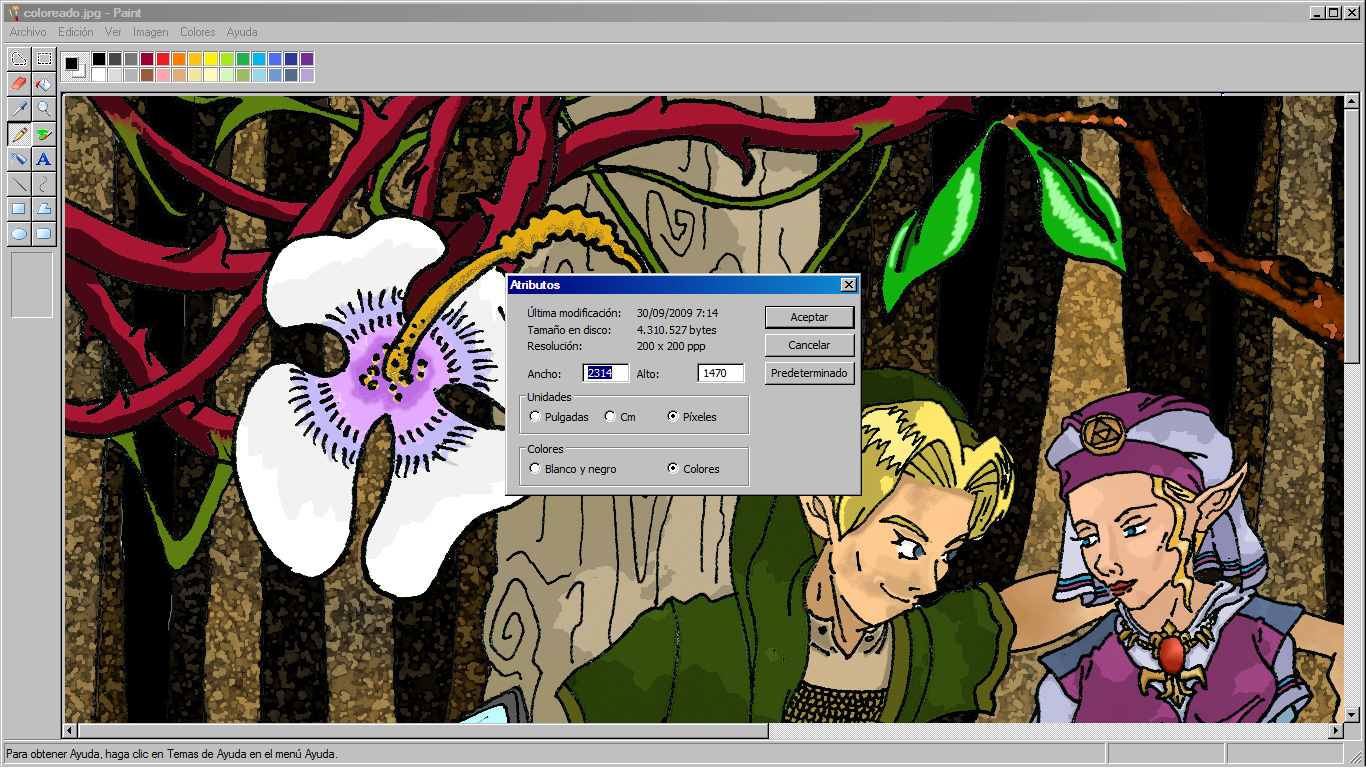Click the Ancho width input field
This screenshot has height=768, width=1366.
606,373
